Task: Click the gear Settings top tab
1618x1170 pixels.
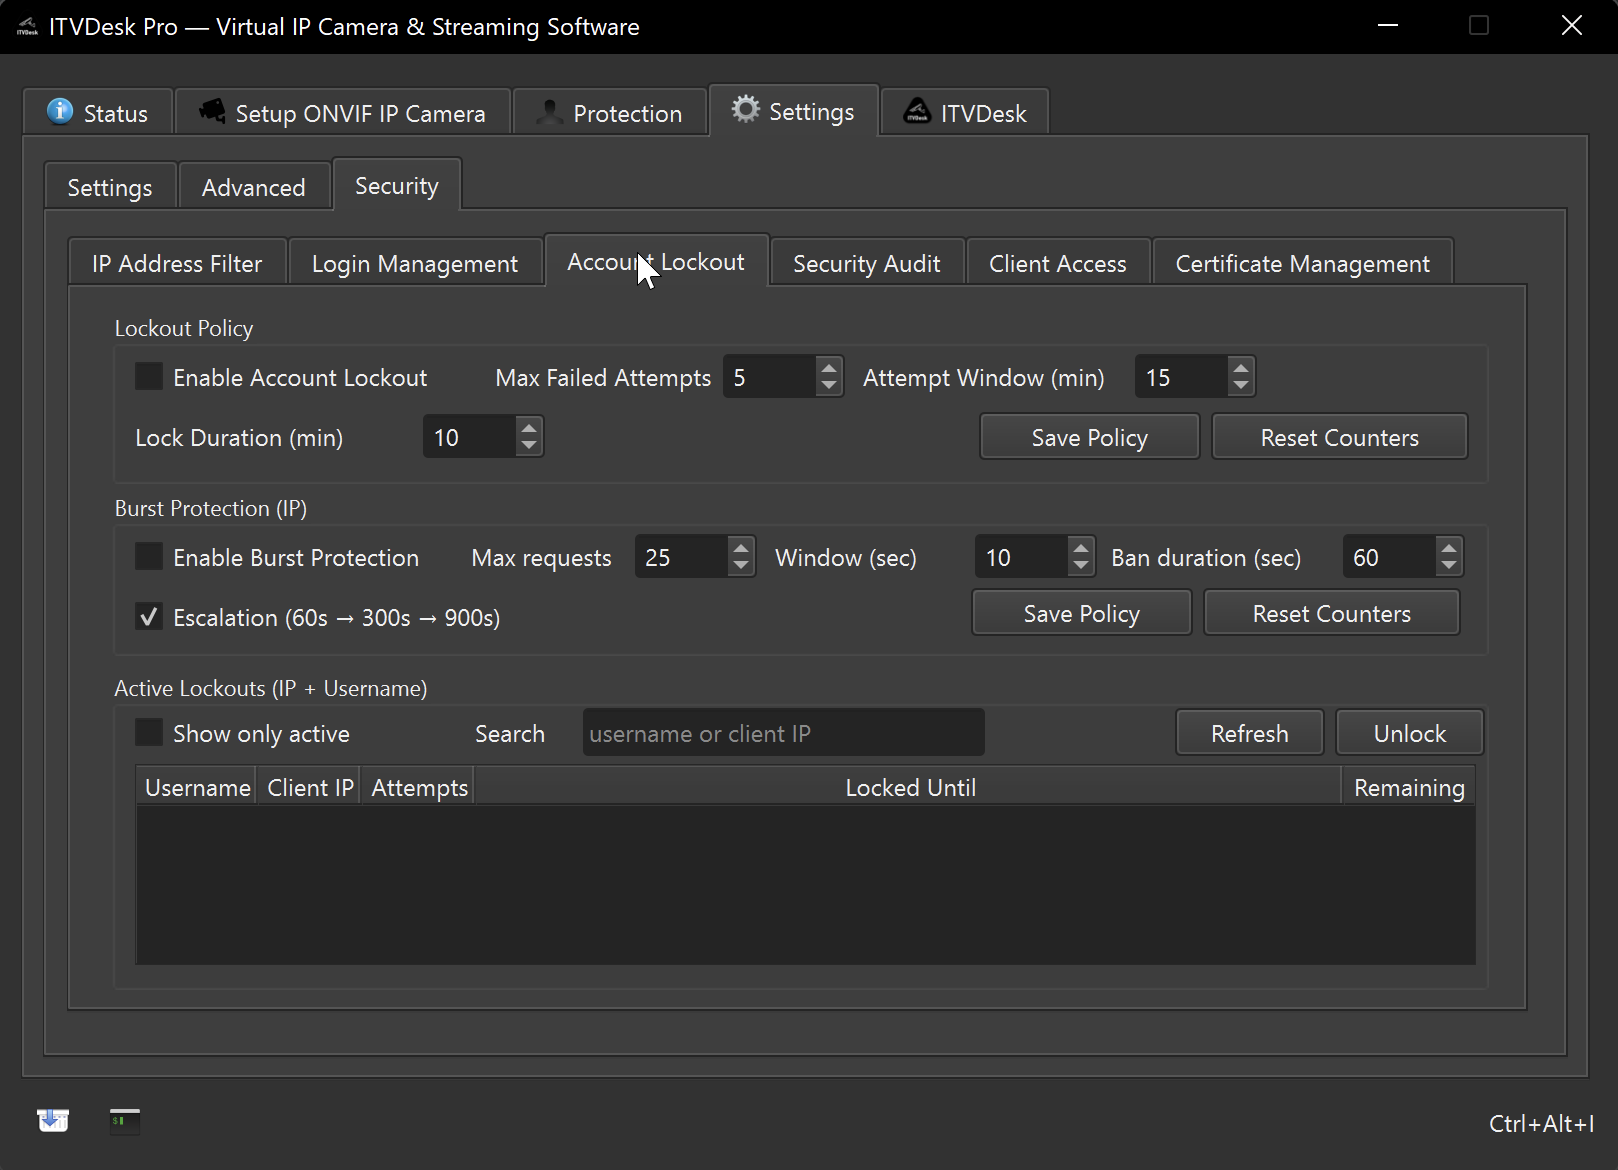Action: tap(794, 111)
